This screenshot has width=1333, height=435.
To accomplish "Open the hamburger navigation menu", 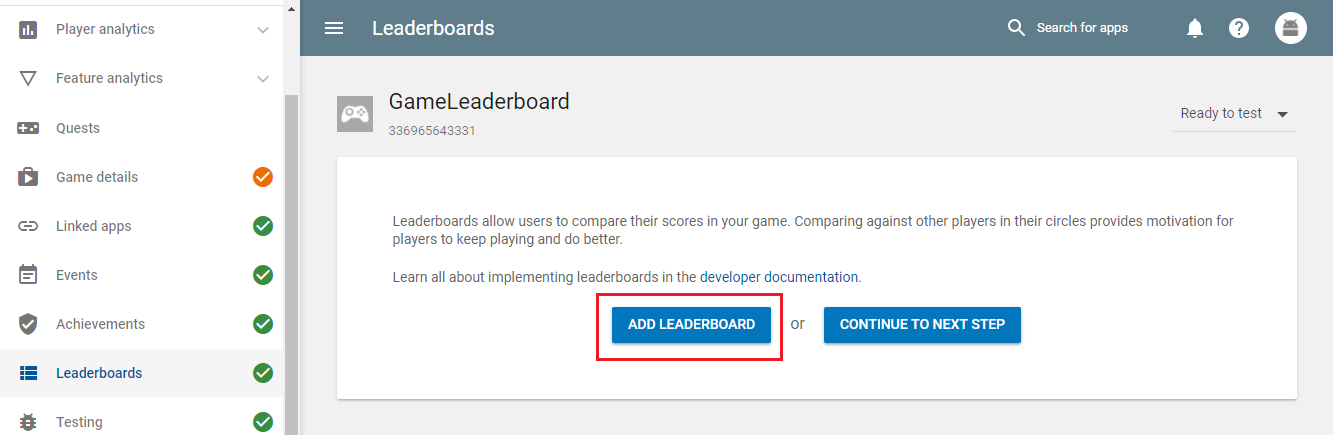I will (334, 28).
